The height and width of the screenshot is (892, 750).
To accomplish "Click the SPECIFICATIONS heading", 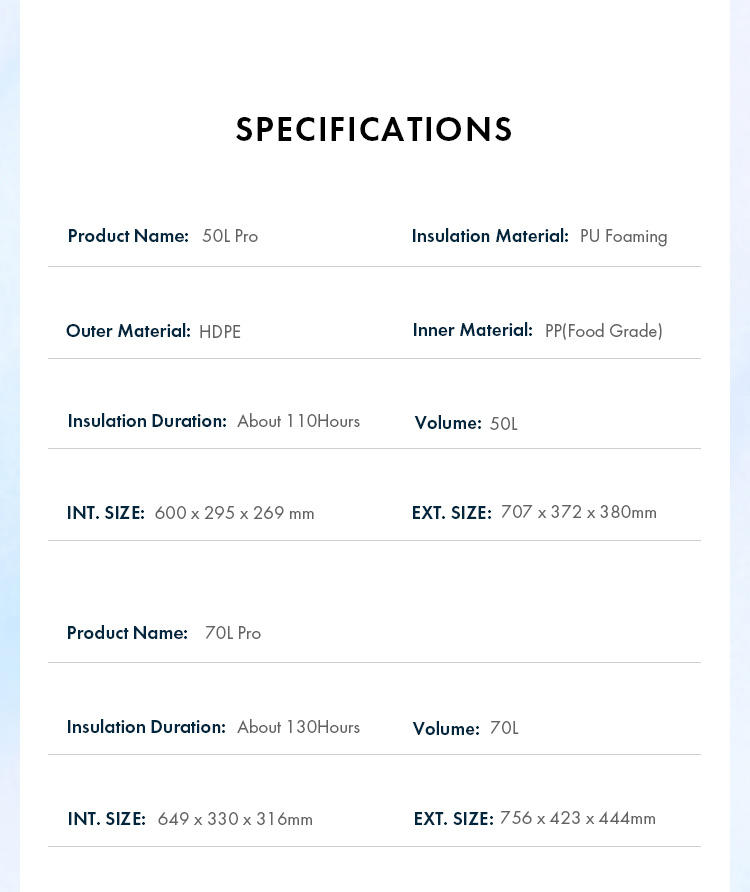I will click(374, 130).
